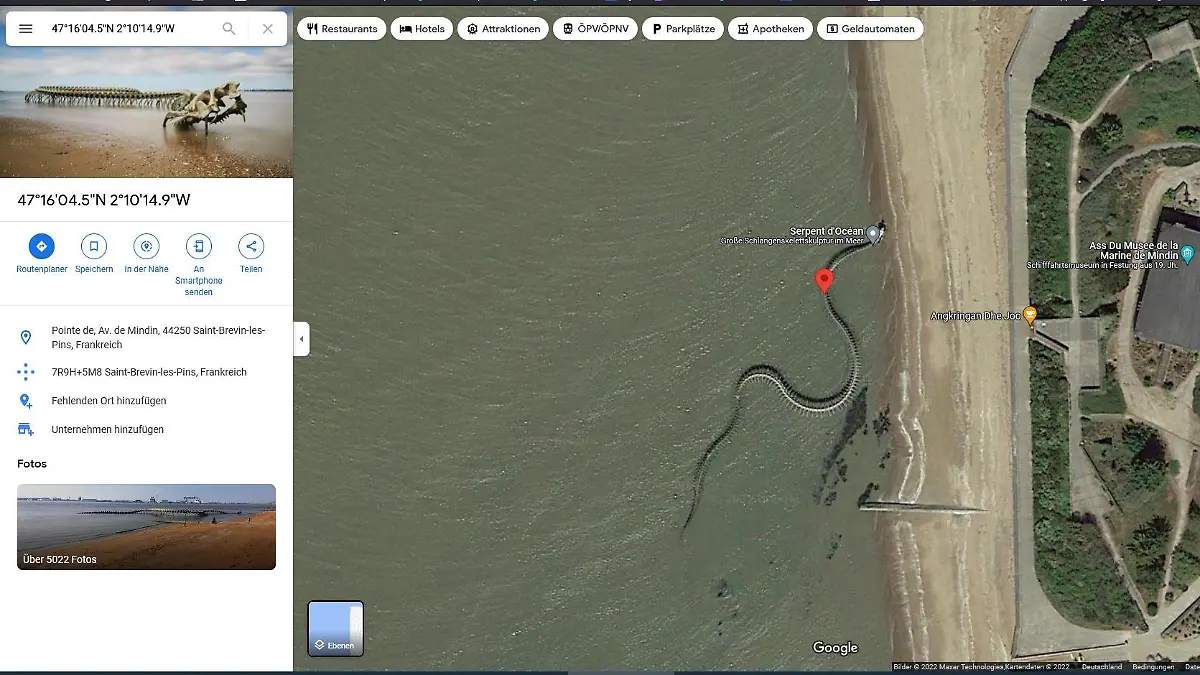
Task: Share the location via Teilen icon
Action: pyautogui.click(x=251, y=246)
